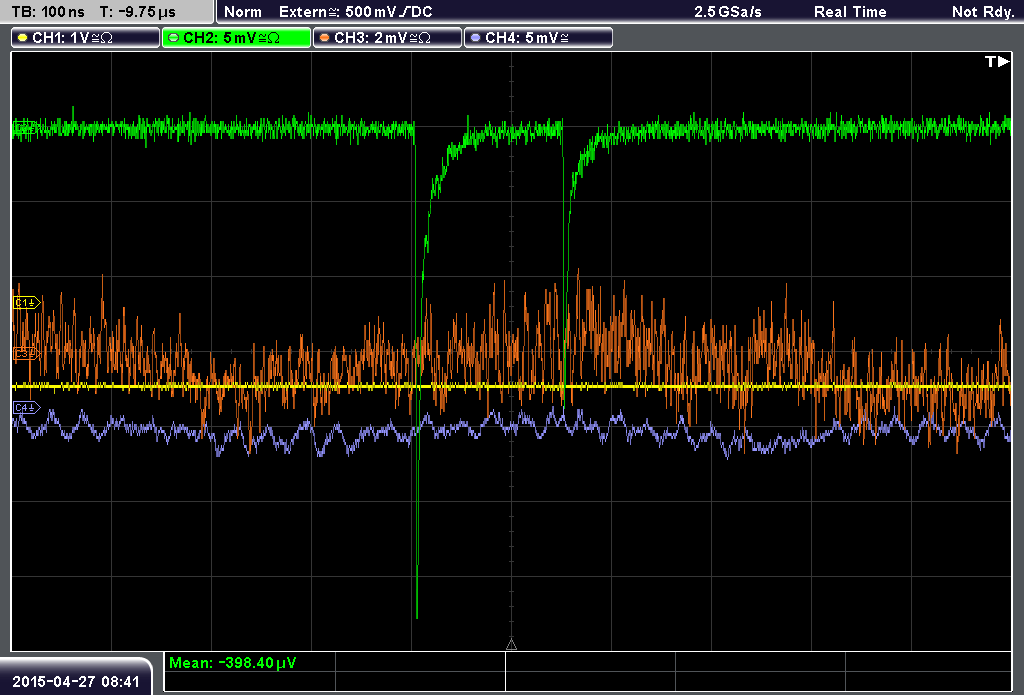Select the CH4 5mV channel tab
The height and width of the screenshot is (695, 1024).
(x=538, y=38)
